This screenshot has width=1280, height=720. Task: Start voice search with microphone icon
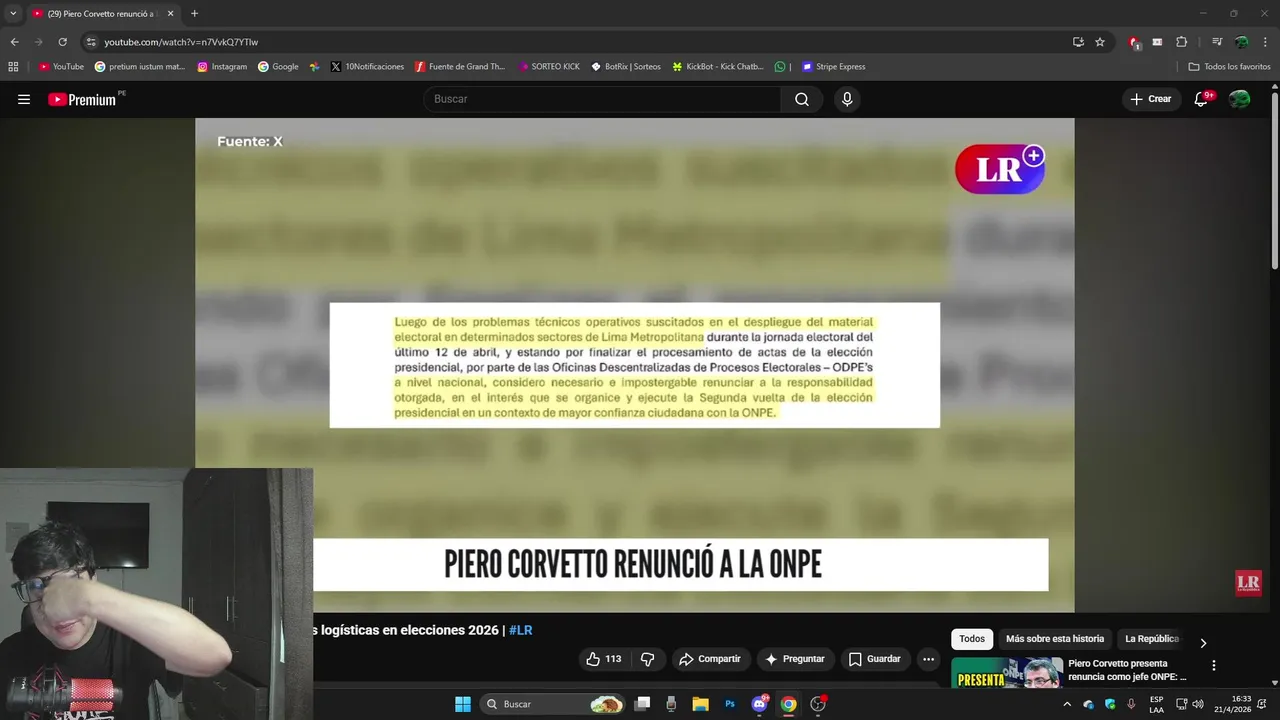(847, 99)
